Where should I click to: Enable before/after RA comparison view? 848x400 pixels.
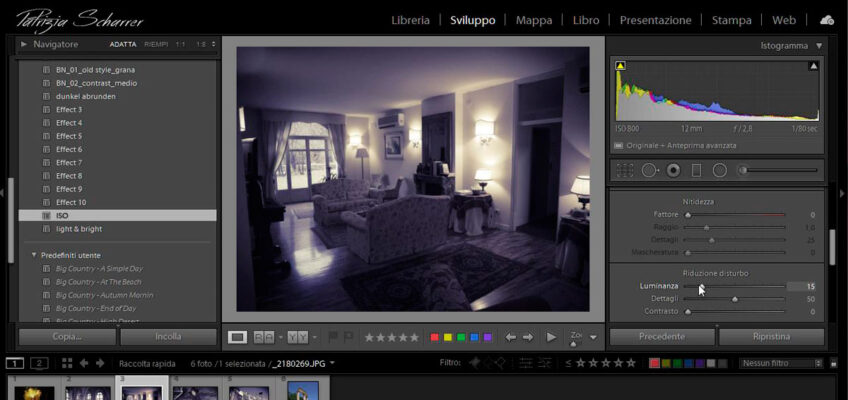tap(264, 337)
